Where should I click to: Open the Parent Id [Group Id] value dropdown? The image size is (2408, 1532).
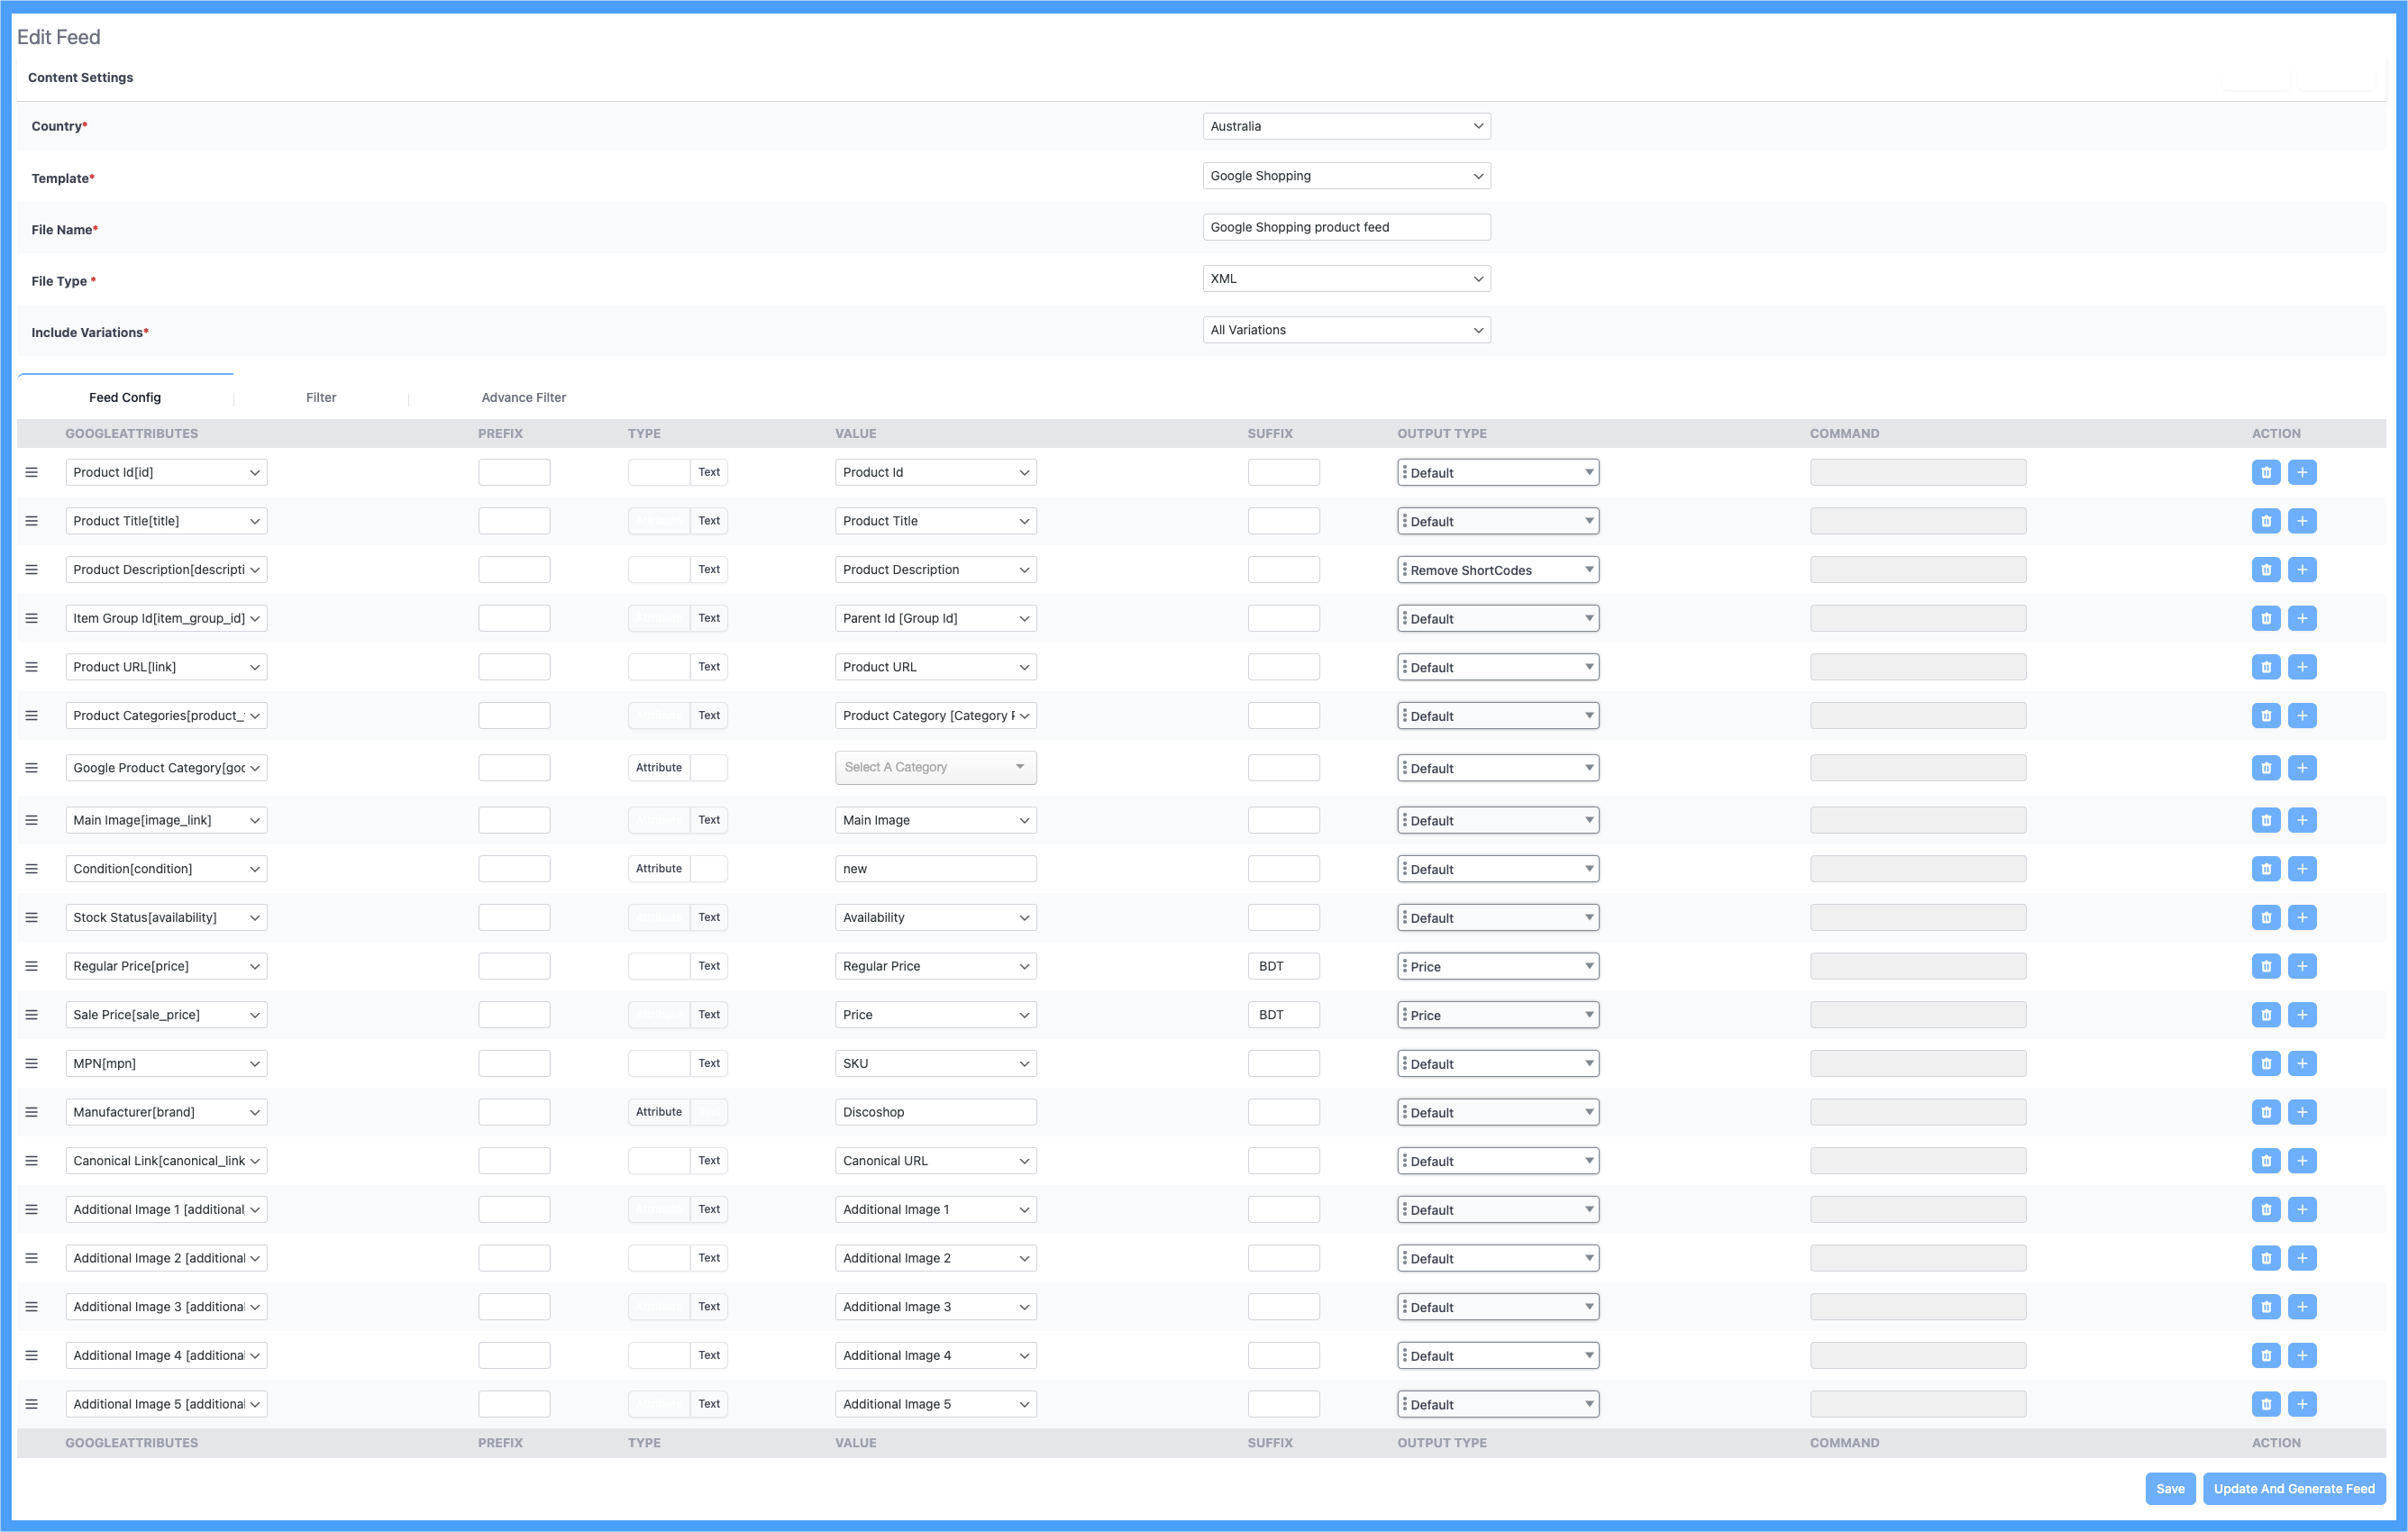click(936, 618)
